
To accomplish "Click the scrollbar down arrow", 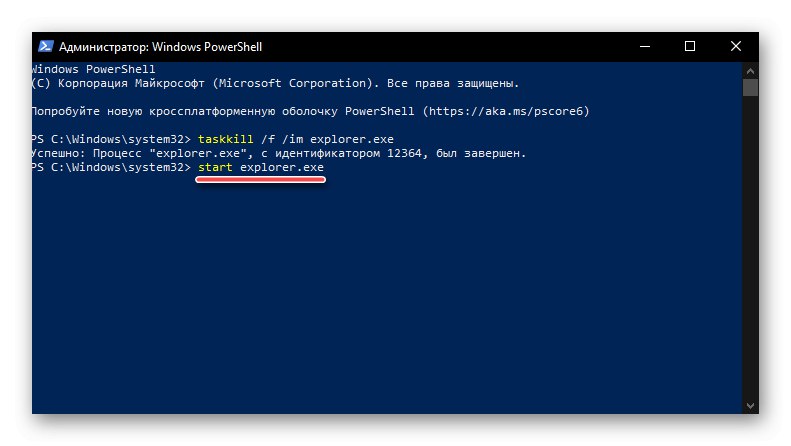I will click(x=750, y=405).
